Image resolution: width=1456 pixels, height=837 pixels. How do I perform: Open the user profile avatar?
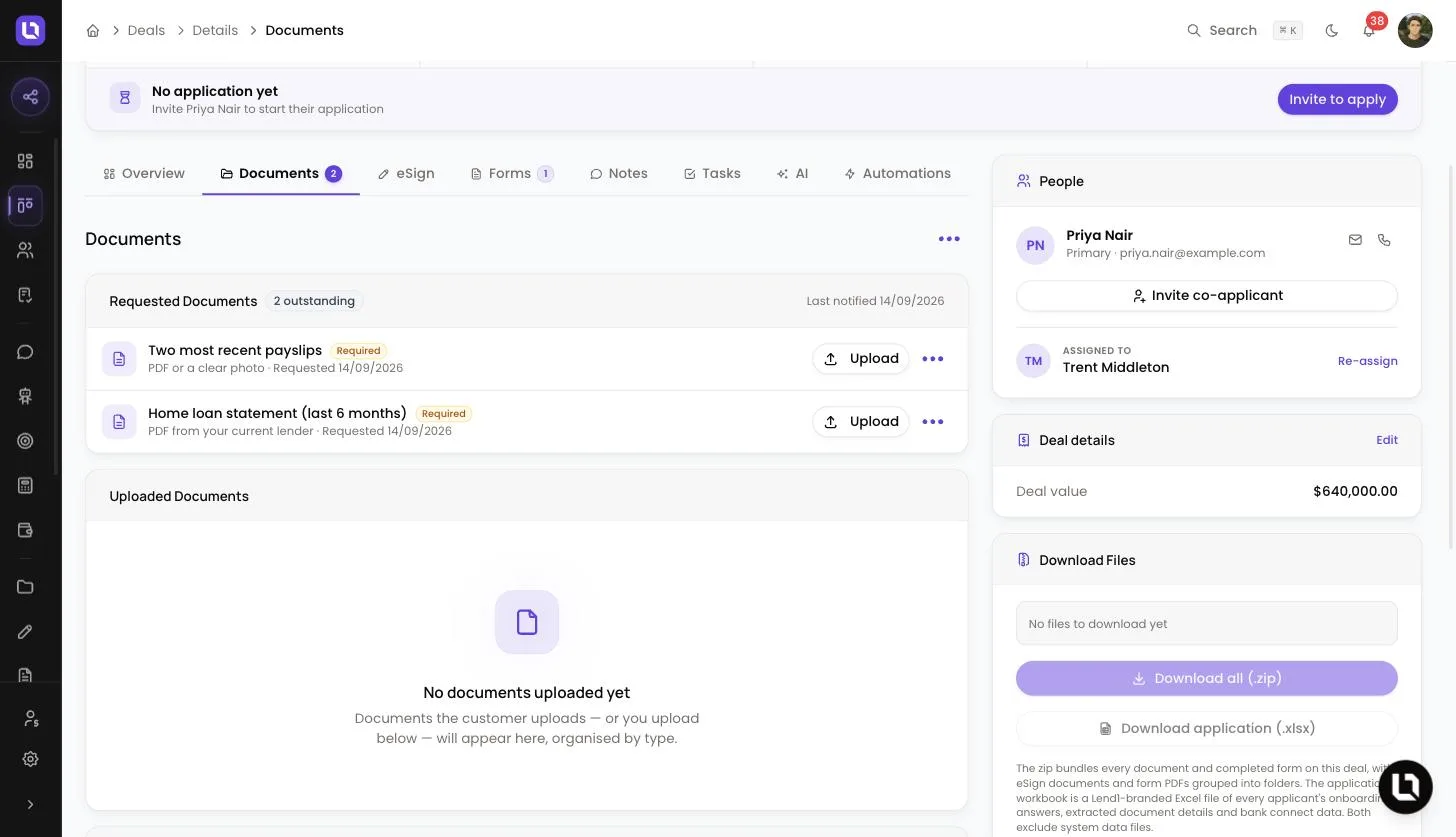coord(1415,31)
